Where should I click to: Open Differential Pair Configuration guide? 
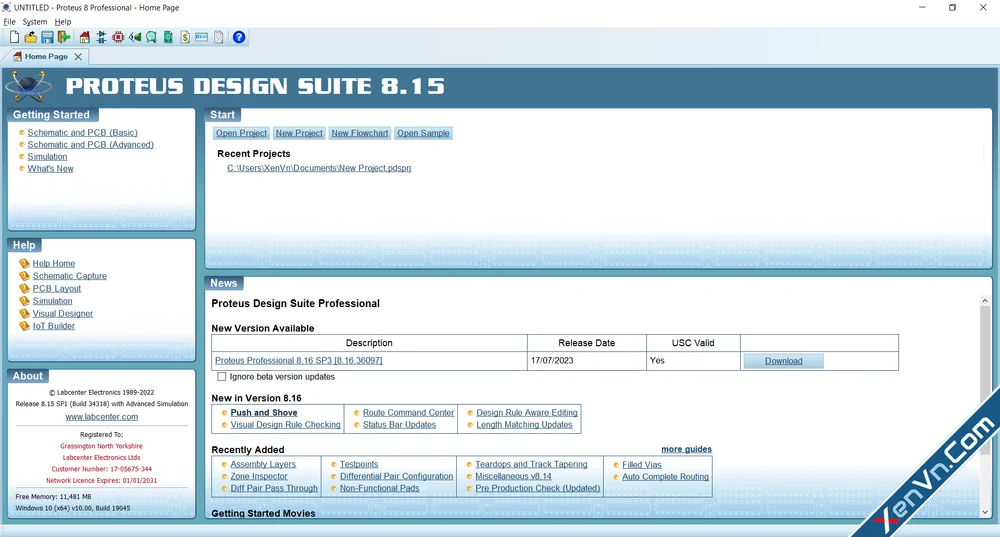tap(396, 476)
